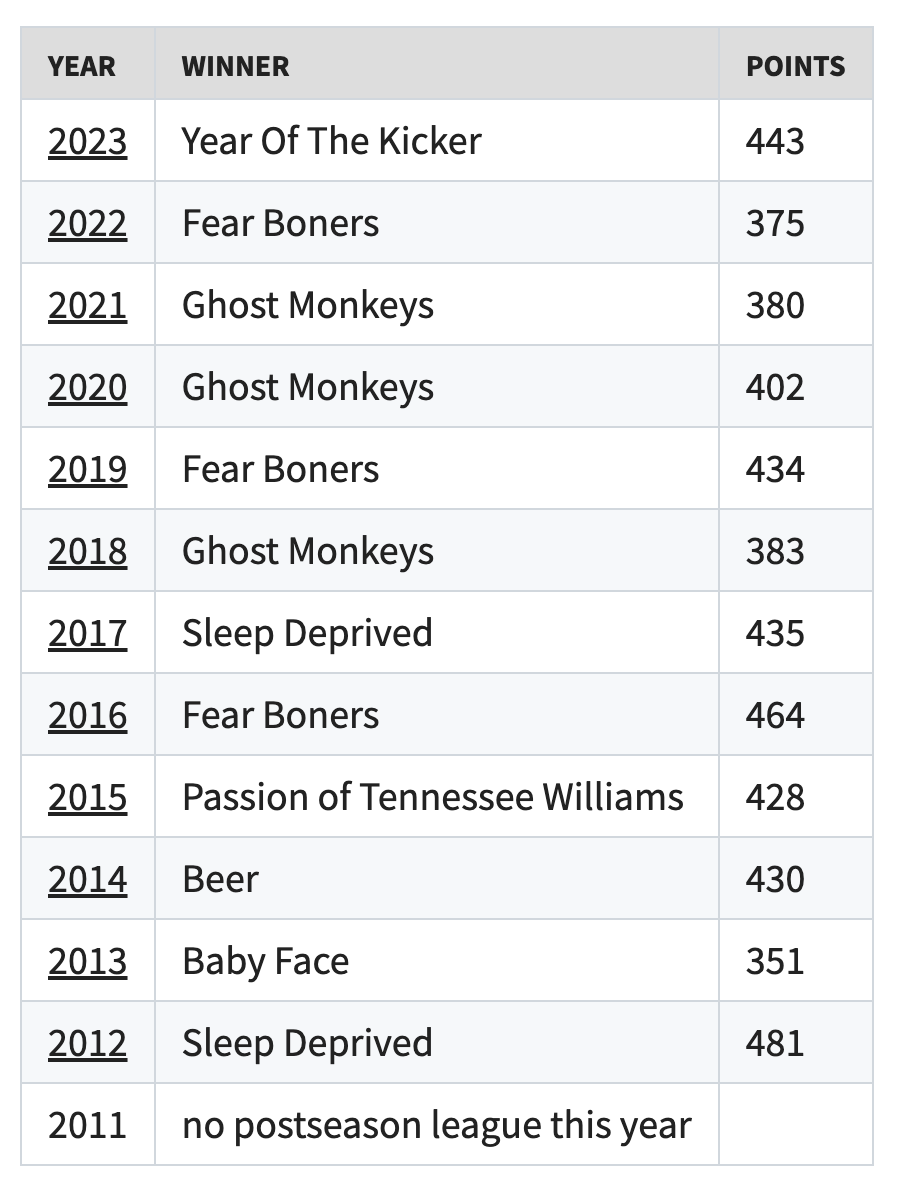This screenshot has width=900, height=1194.
Task: Visit the 2016 season link
Action: [88, 715]
